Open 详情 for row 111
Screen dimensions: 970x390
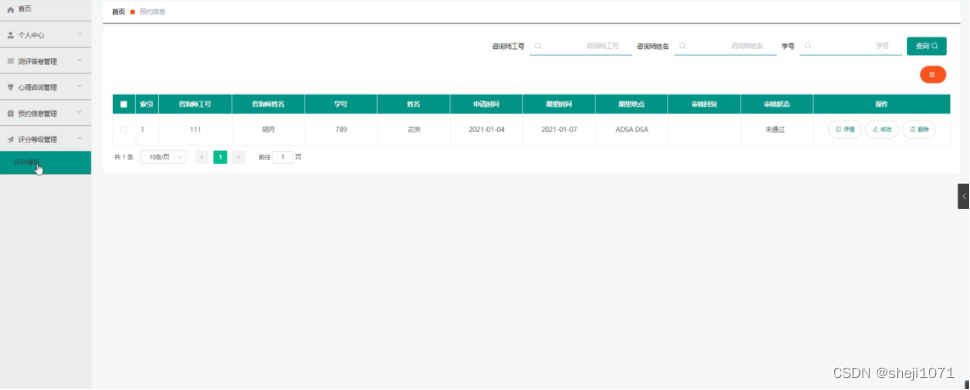pos(844,129)
